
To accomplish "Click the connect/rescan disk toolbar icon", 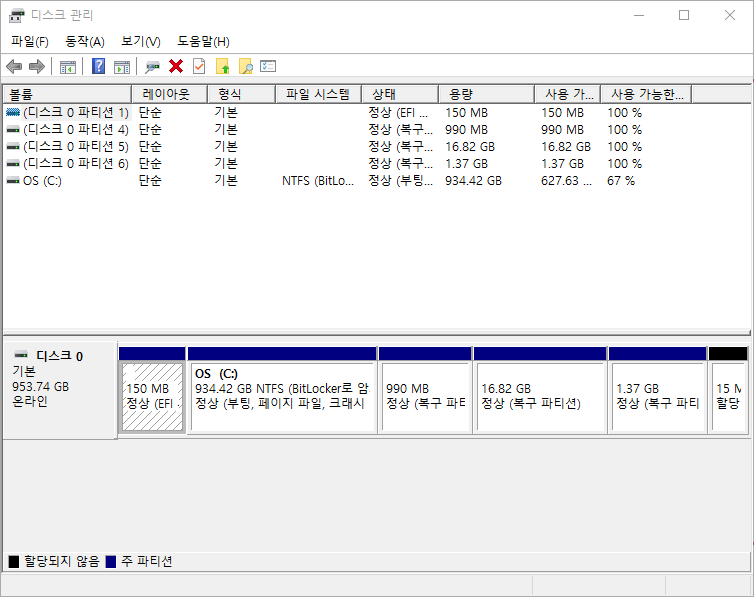I will (152, 67).
